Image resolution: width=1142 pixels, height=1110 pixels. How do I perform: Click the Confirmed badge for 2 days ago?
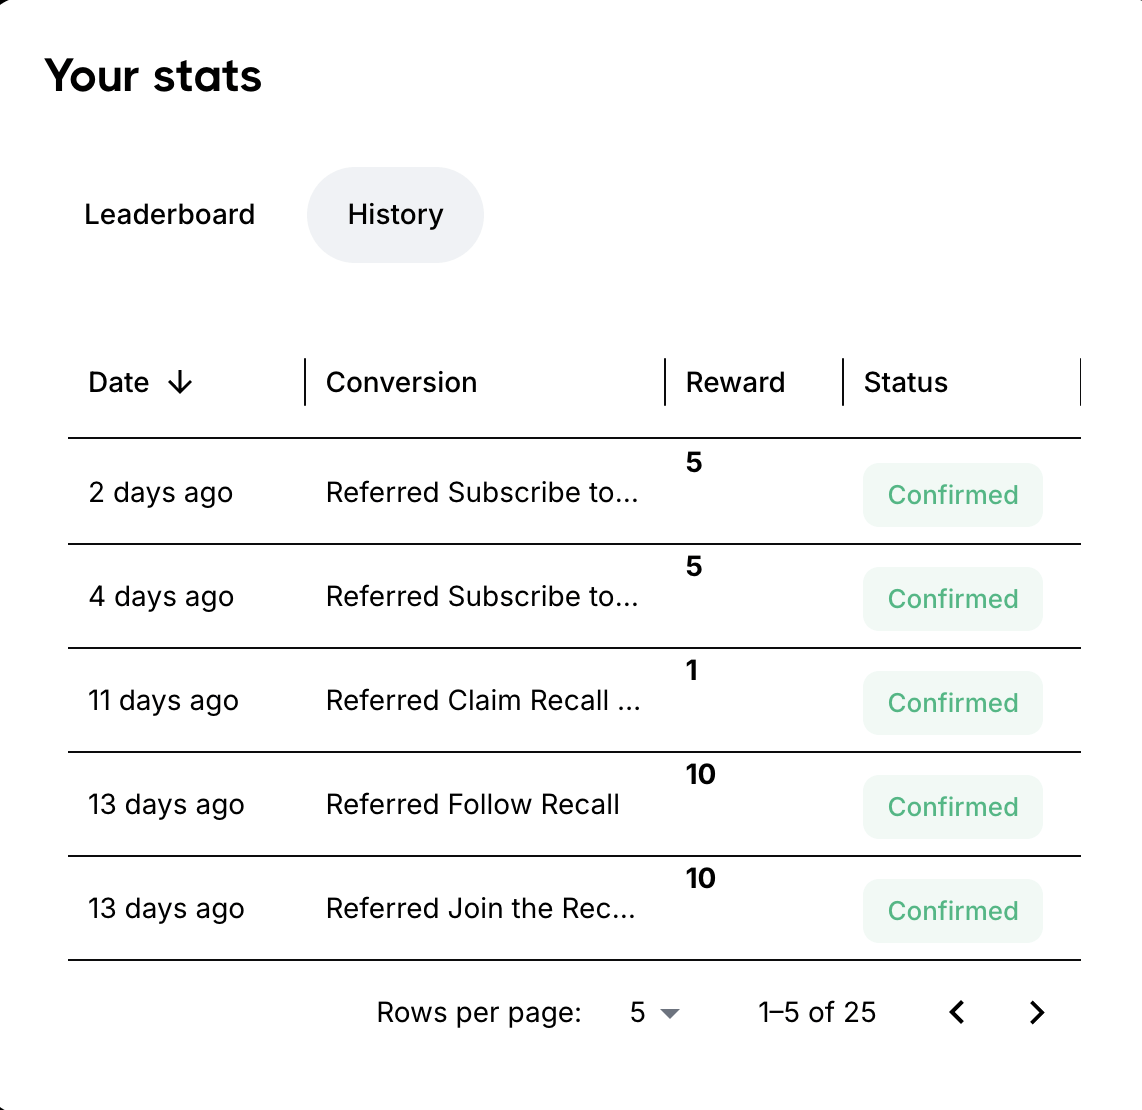click(x=953, y=495)
